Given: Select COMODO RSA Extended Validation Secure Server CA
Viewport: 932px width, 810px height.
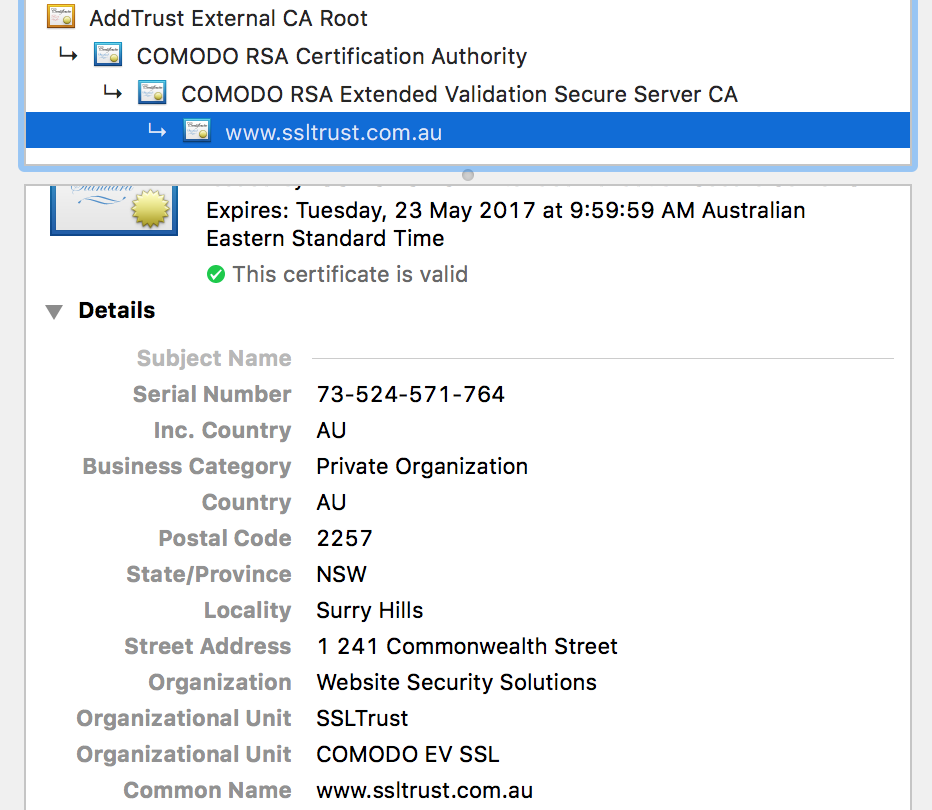Looking at the screenshot, I should [459, 94].
